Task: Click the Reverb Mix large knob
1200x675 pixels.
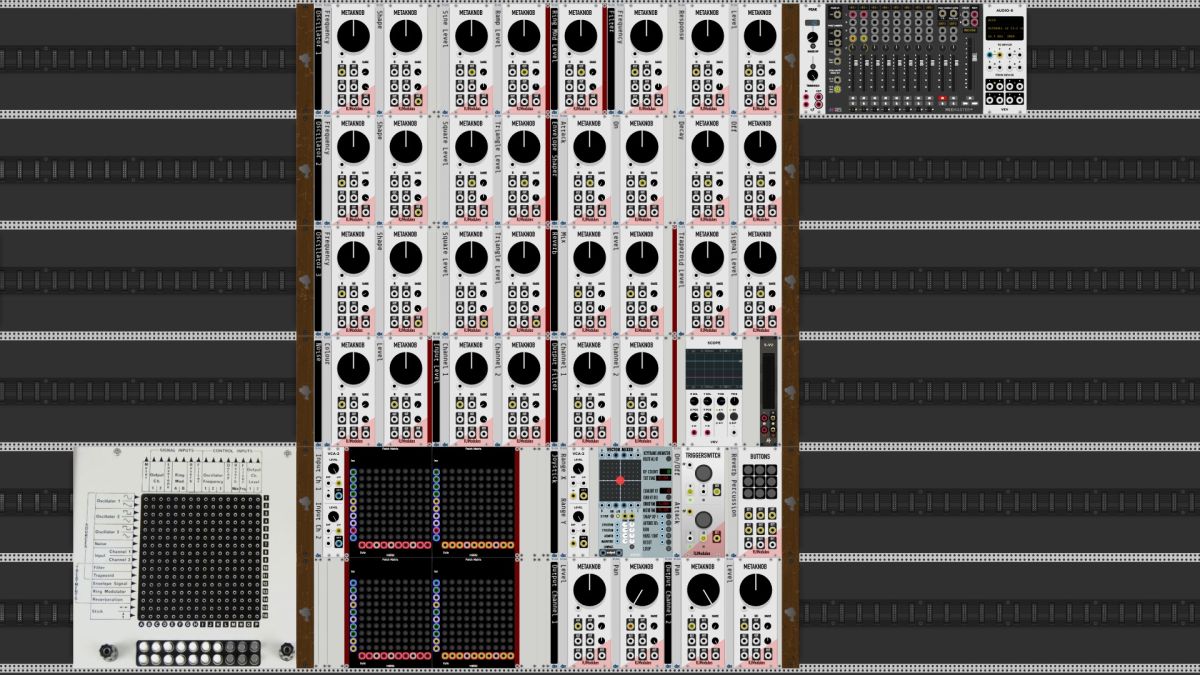Action: [589, 258]
